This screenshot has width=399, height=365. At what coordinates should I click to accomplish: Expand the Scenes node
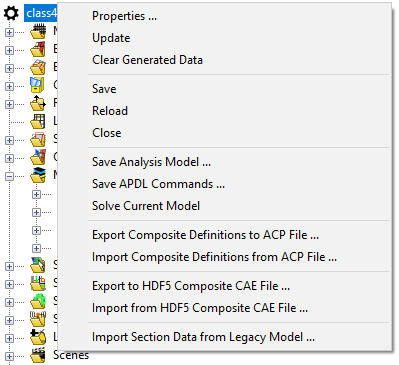pos(9,356)
